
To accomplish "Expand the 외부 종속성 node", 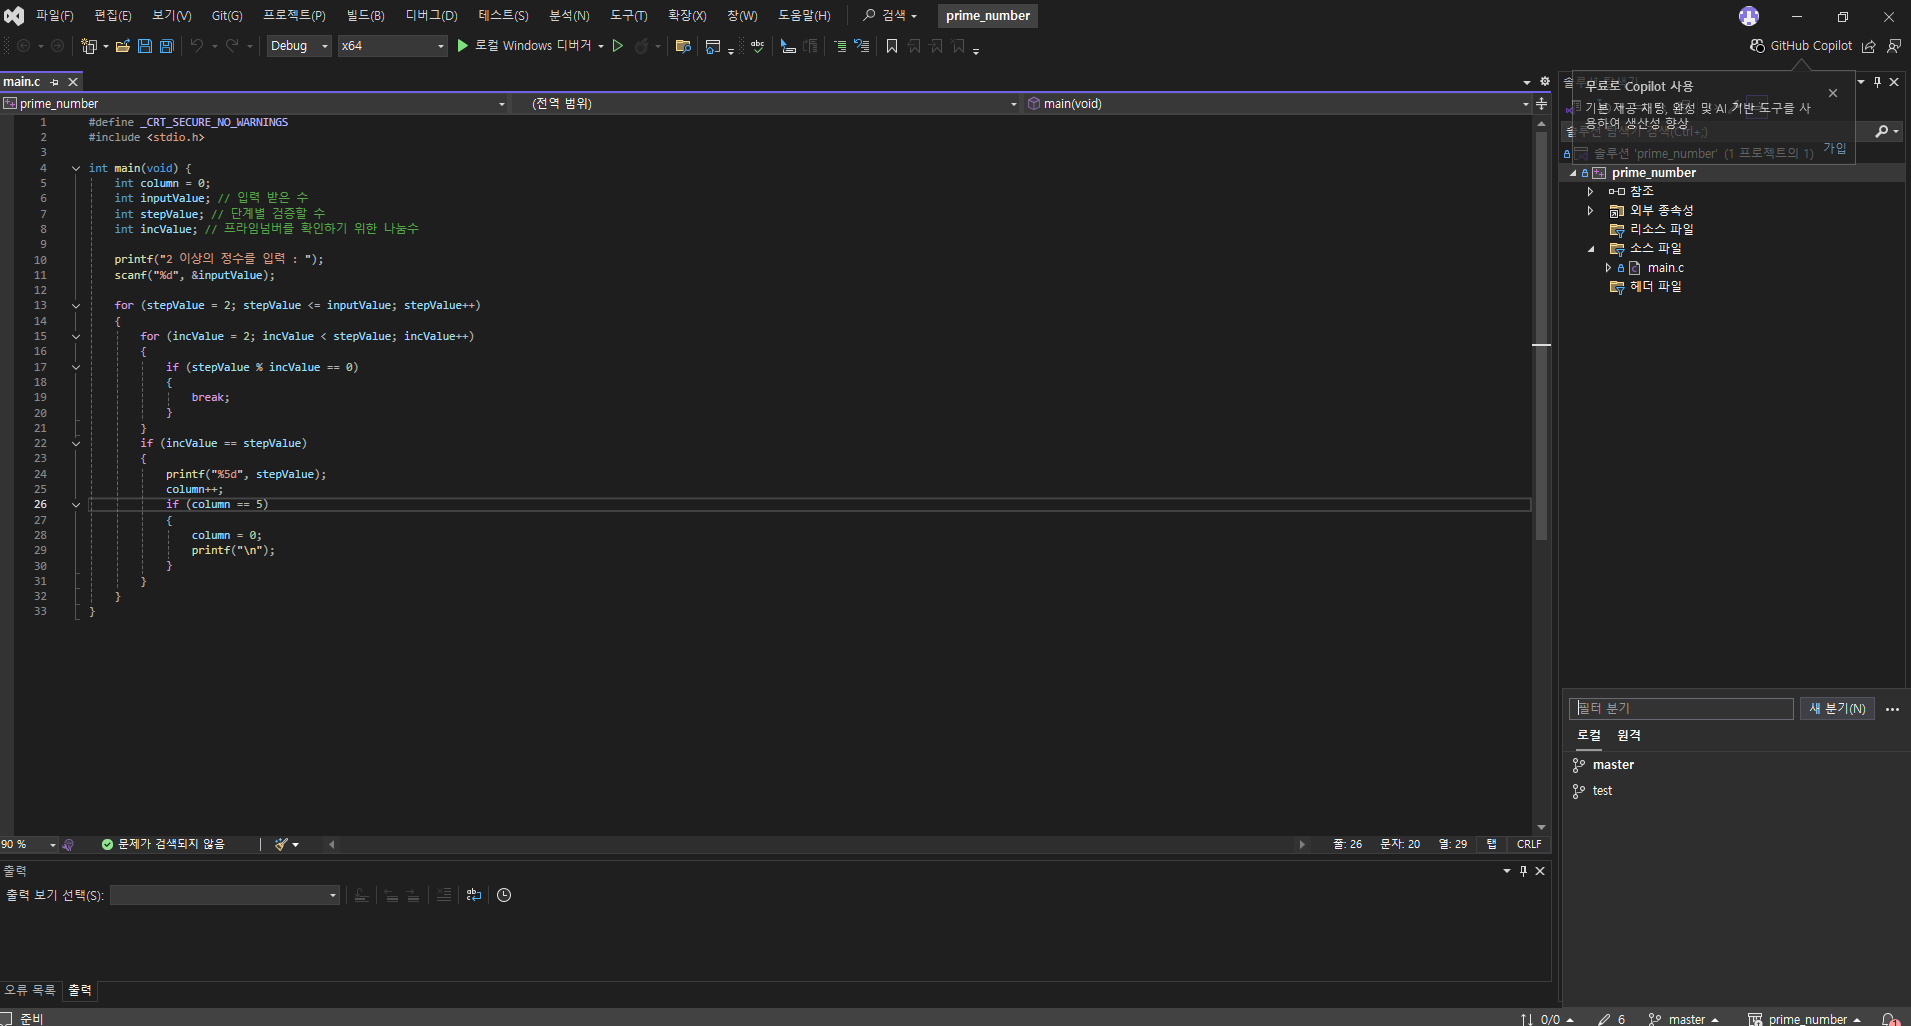I will point(1590,210).
